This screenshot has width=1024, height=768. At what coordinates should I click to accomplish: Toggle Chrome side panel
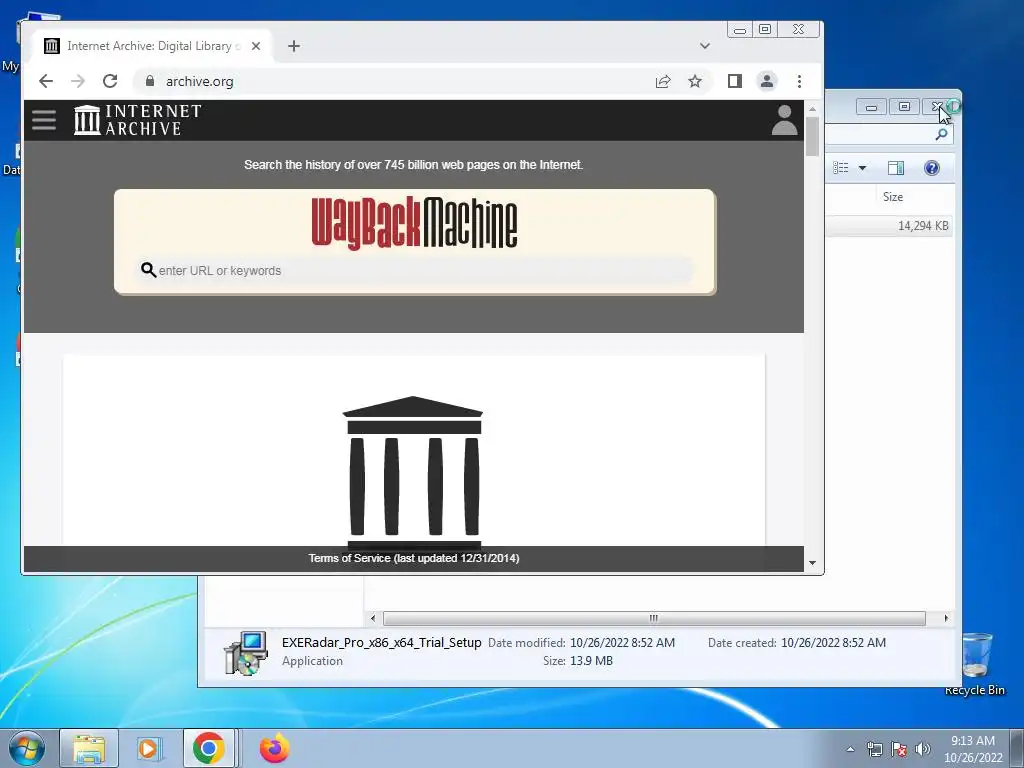click(735, 81)
